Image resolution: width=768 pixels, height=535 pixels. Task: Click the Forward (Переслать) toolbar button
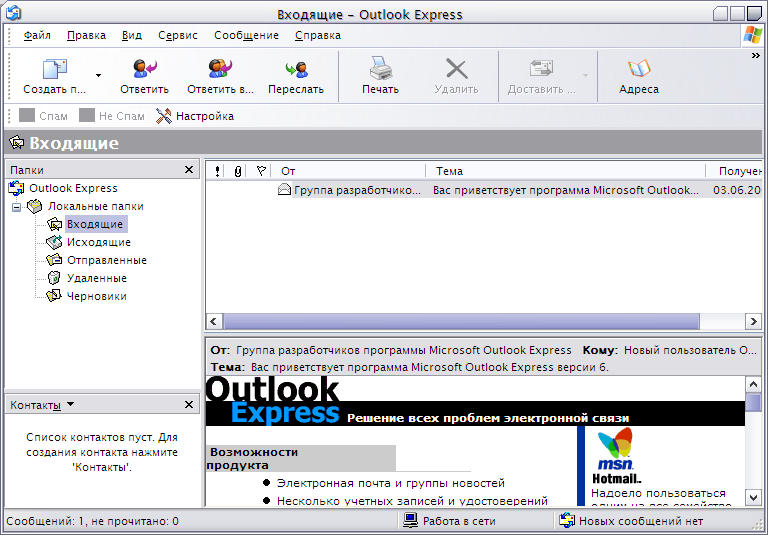[296, 76]
